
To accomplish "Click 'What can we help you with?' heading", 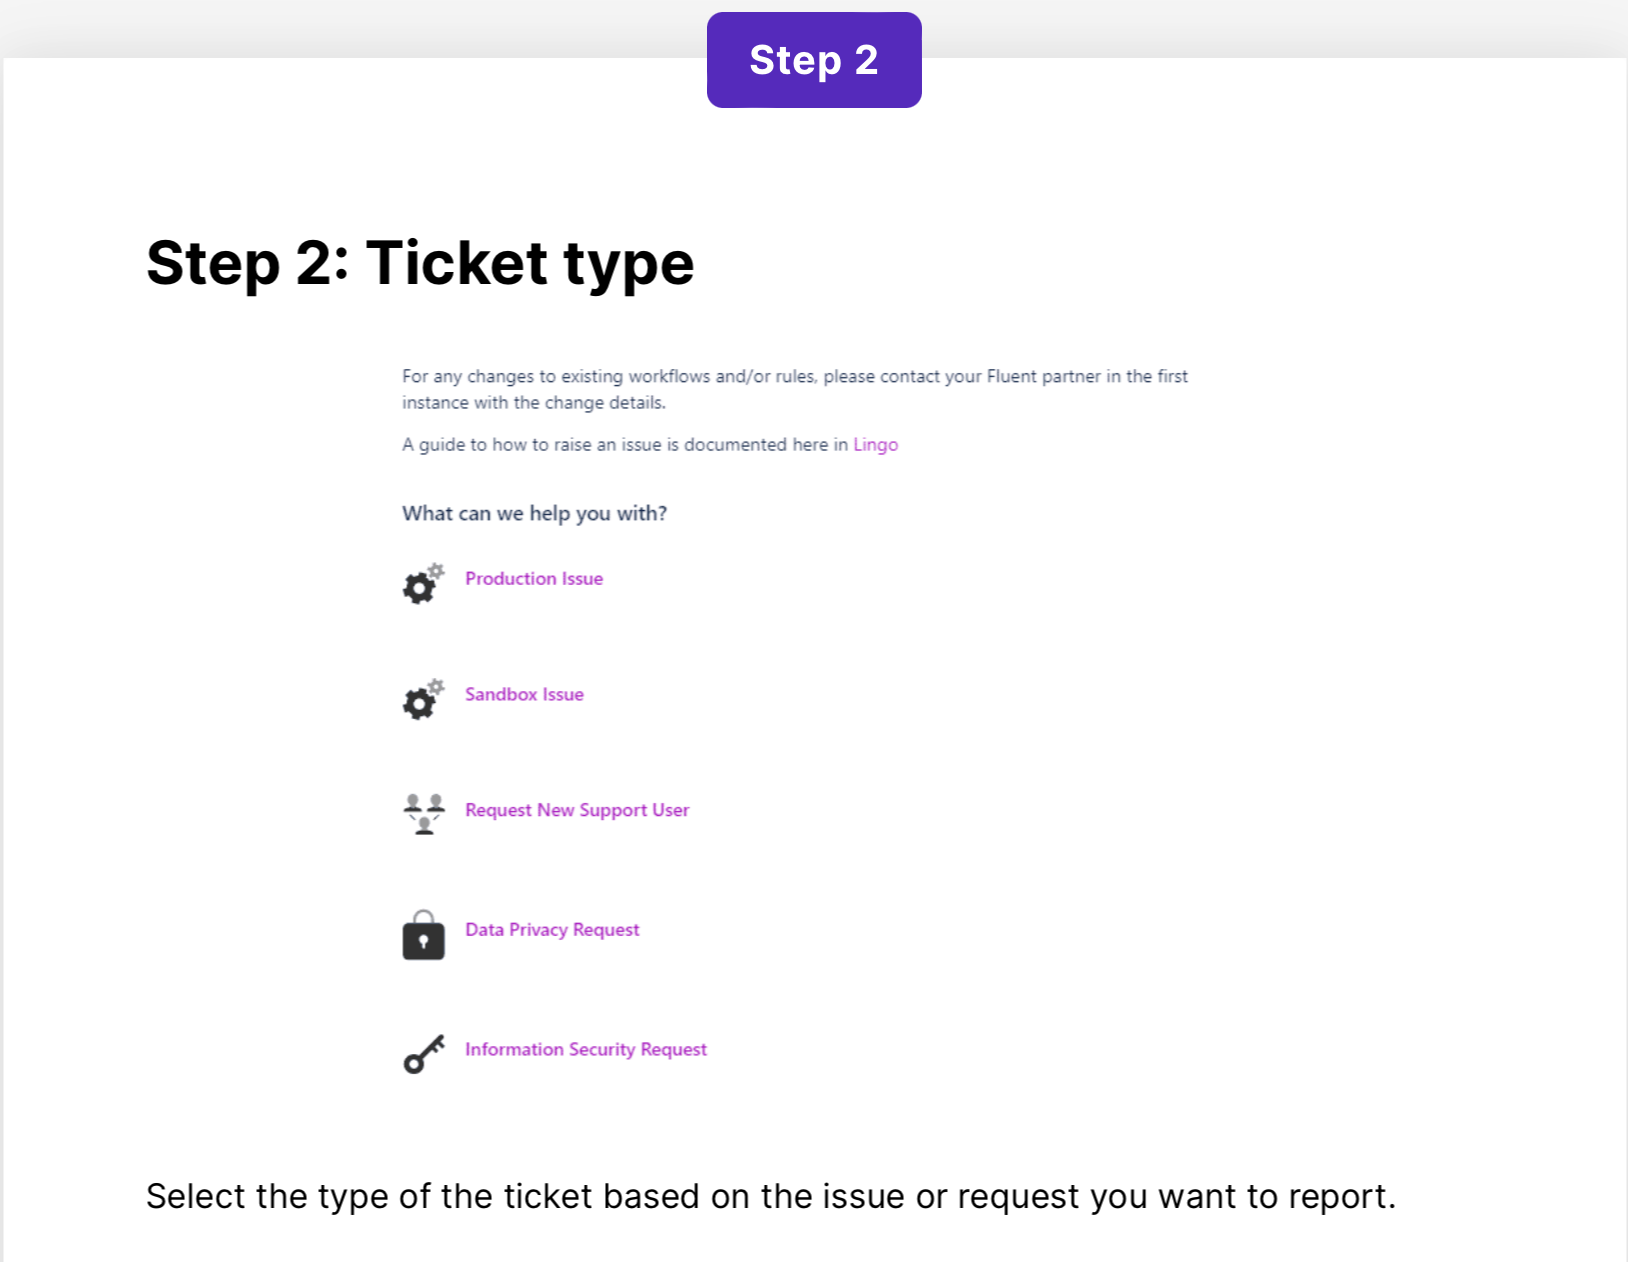I will click(x=534, y=514).
